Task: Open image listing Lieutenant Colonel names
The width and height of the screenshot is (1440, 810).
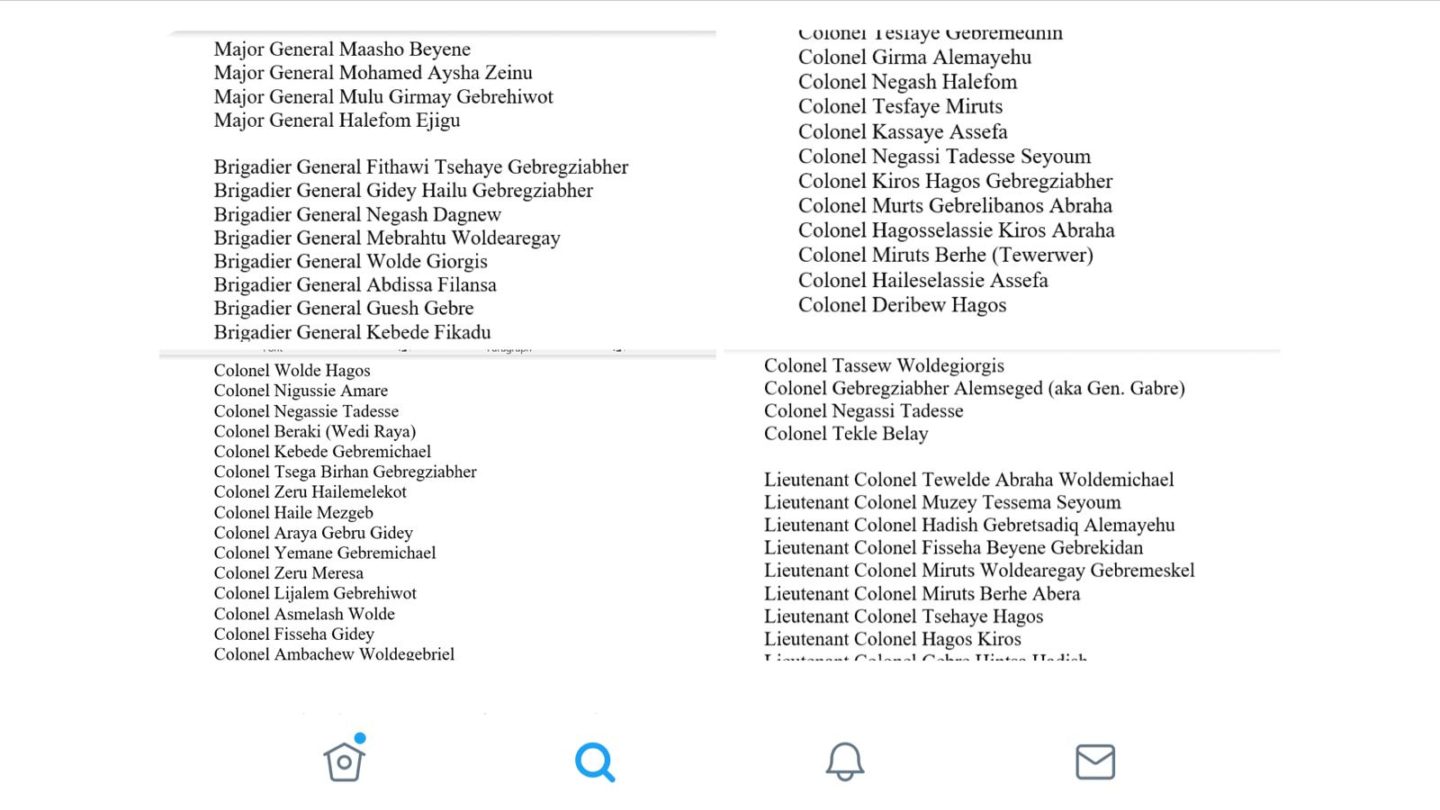Action: tap(1002, 506)
